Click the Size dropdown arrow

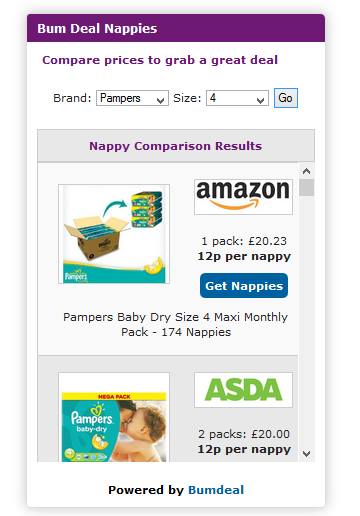click(261, 100)
